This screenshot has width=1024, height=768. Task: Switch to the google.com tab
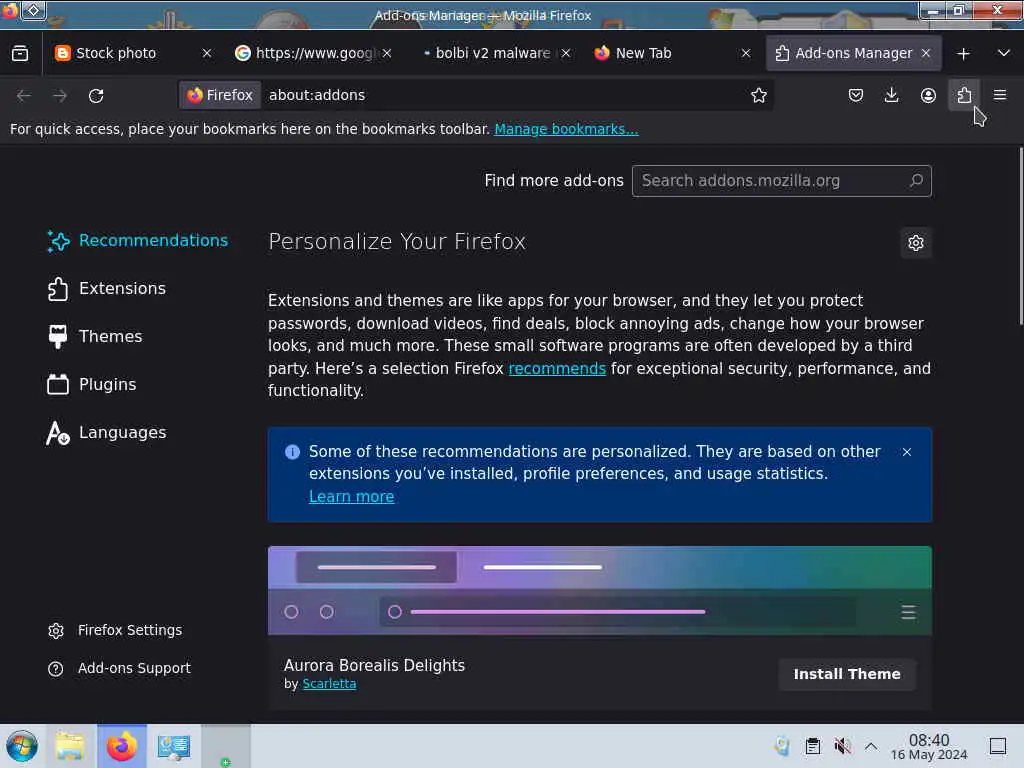(313, 54)
